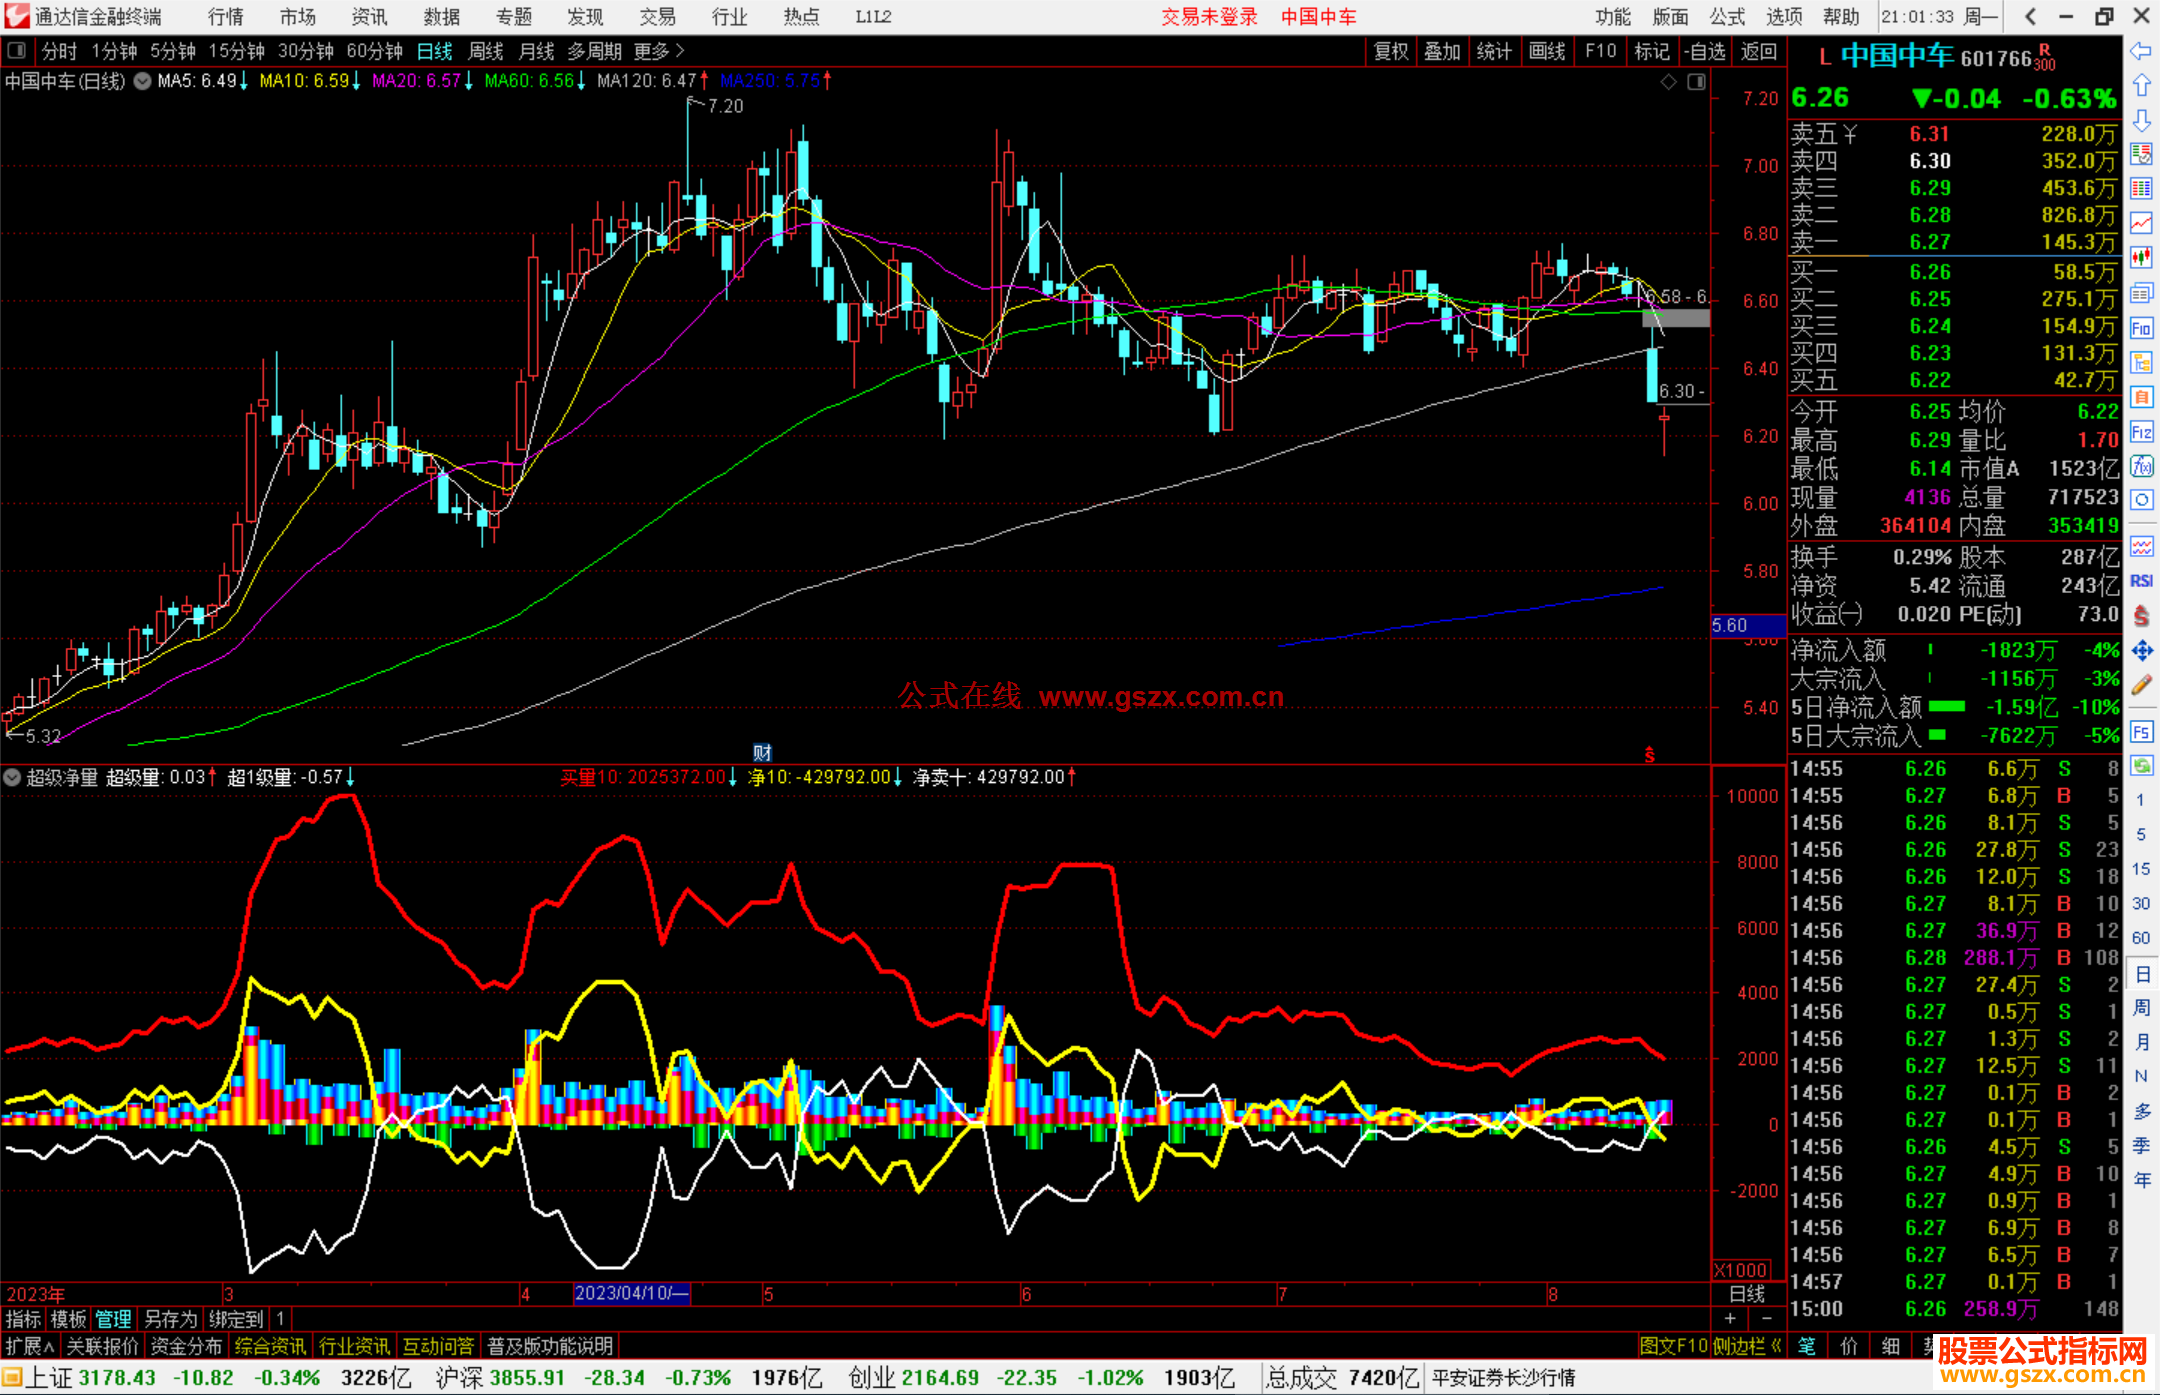Screen dimensions: 2160x1395
Task: Click the K-line candlestick sidebar icon
Action: tap(2141, 257)
